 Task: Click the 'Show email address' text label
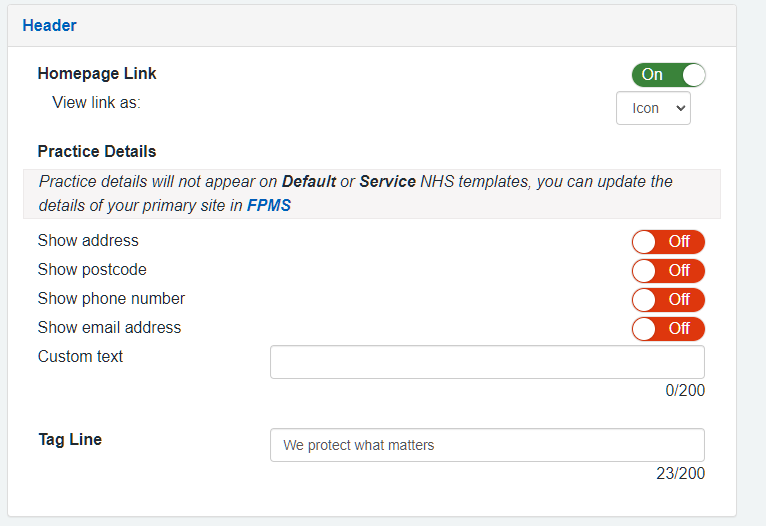click(x=109, y=327)
